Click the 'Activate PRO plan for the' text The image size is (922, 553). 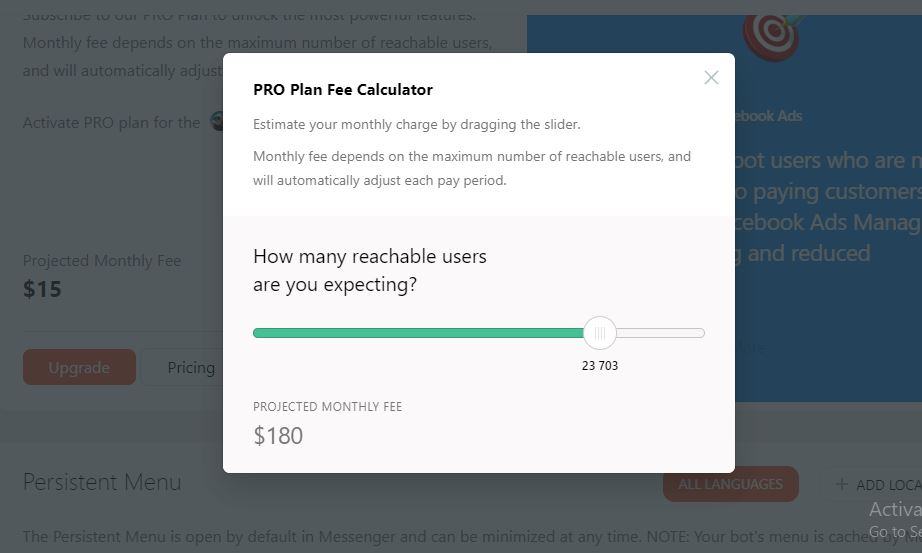point(111,123)
